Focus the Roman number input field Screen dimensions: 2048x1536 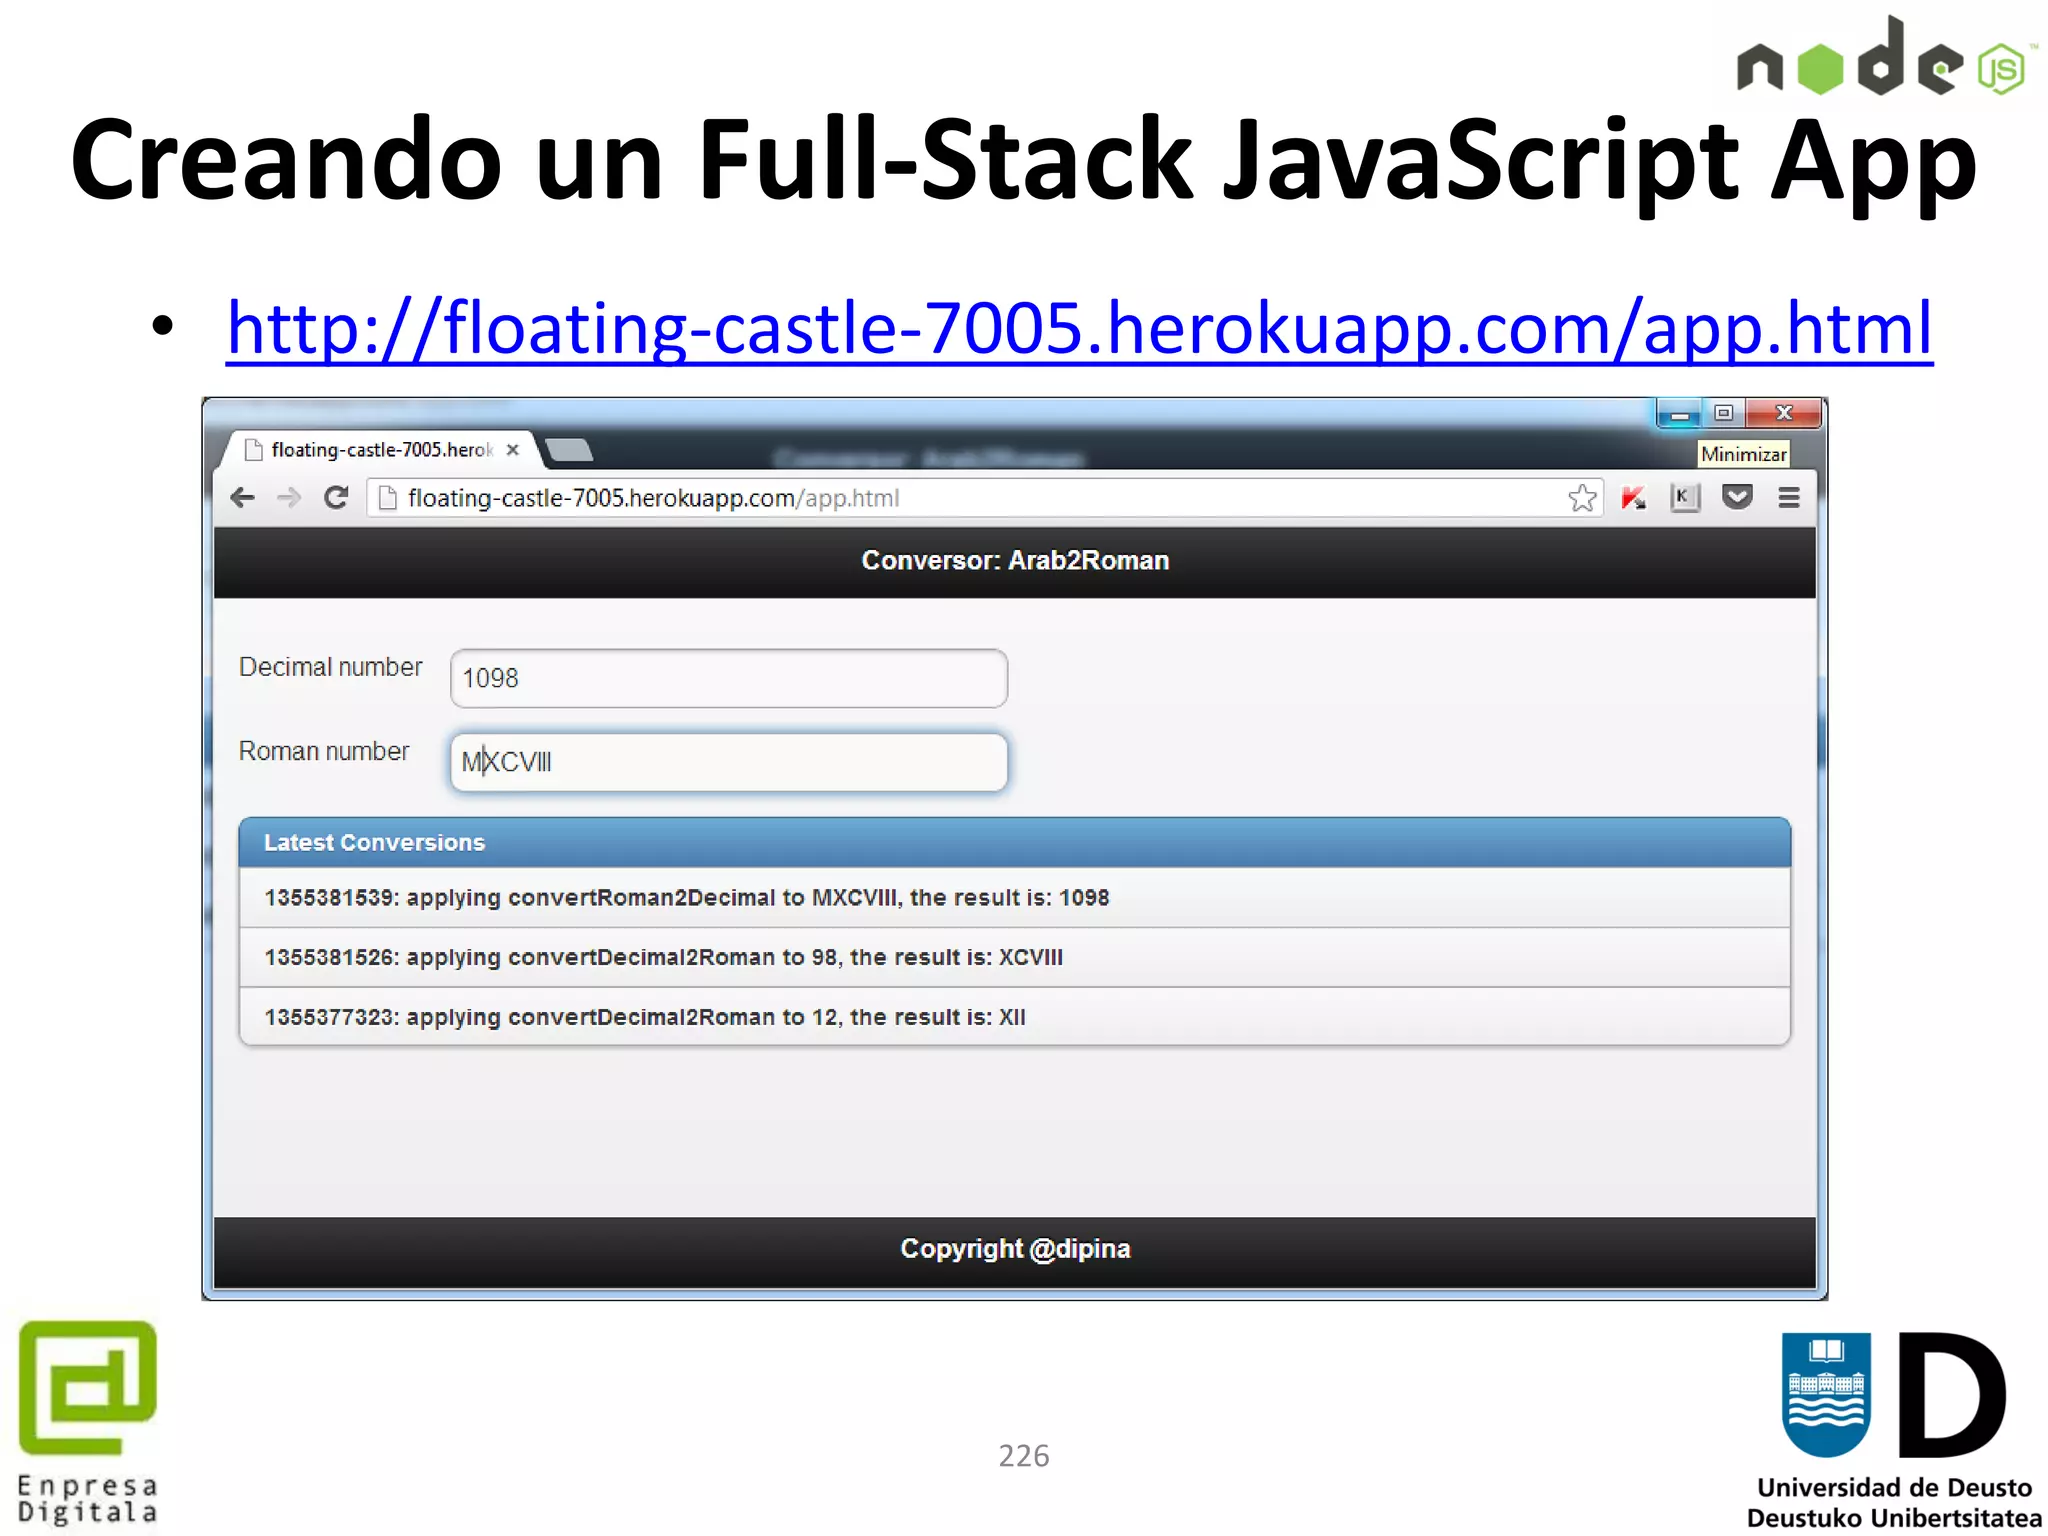[x=729, y=762]
